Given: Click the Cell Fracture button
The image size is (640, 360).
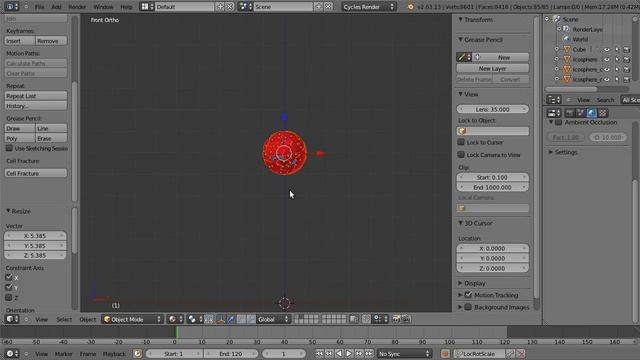Looking at the screenshot, I should coord(36,173).
